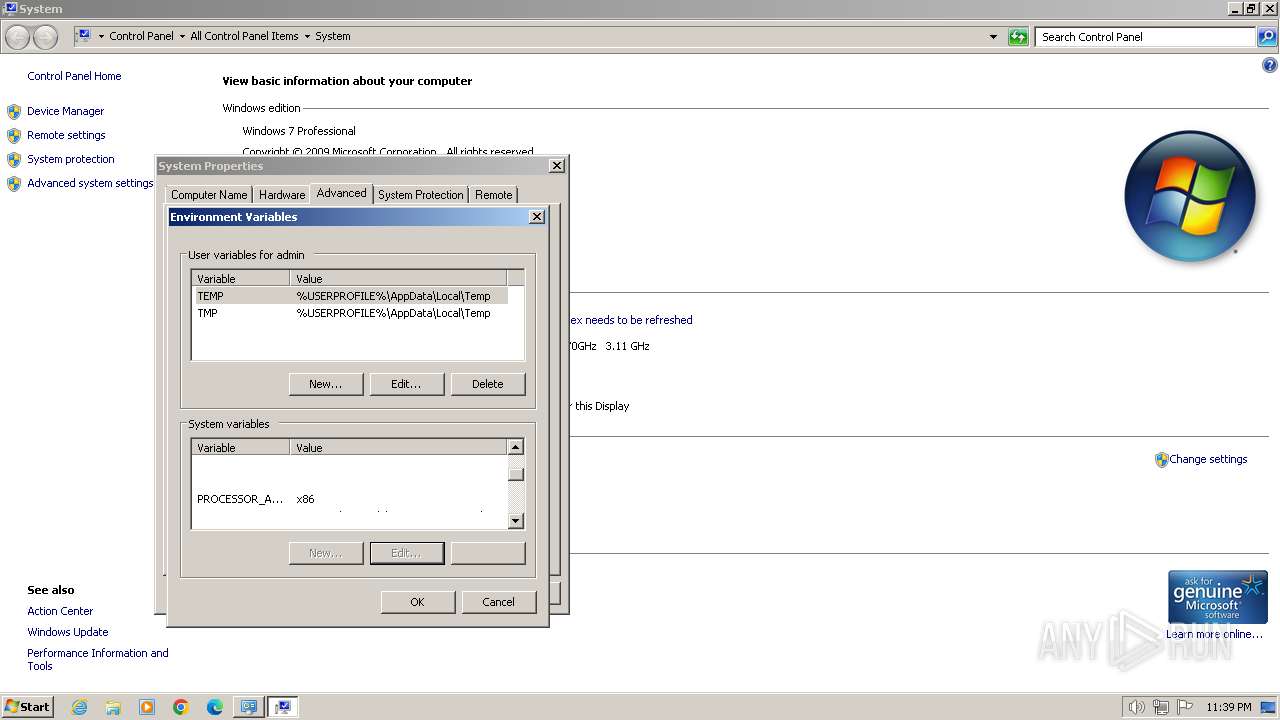Open the Windows Update link
1280x720 pixels.
click(68, 632)
